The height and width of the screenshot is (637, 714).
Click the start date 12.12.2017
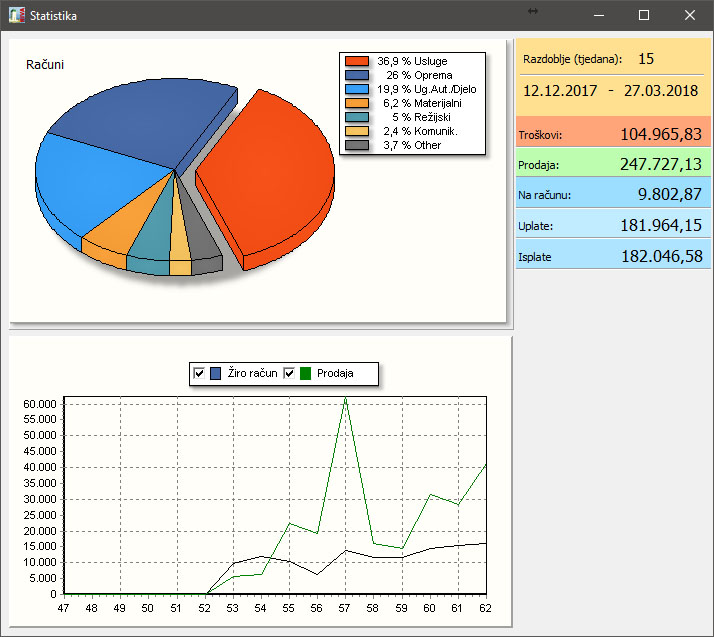click(560, 90)
